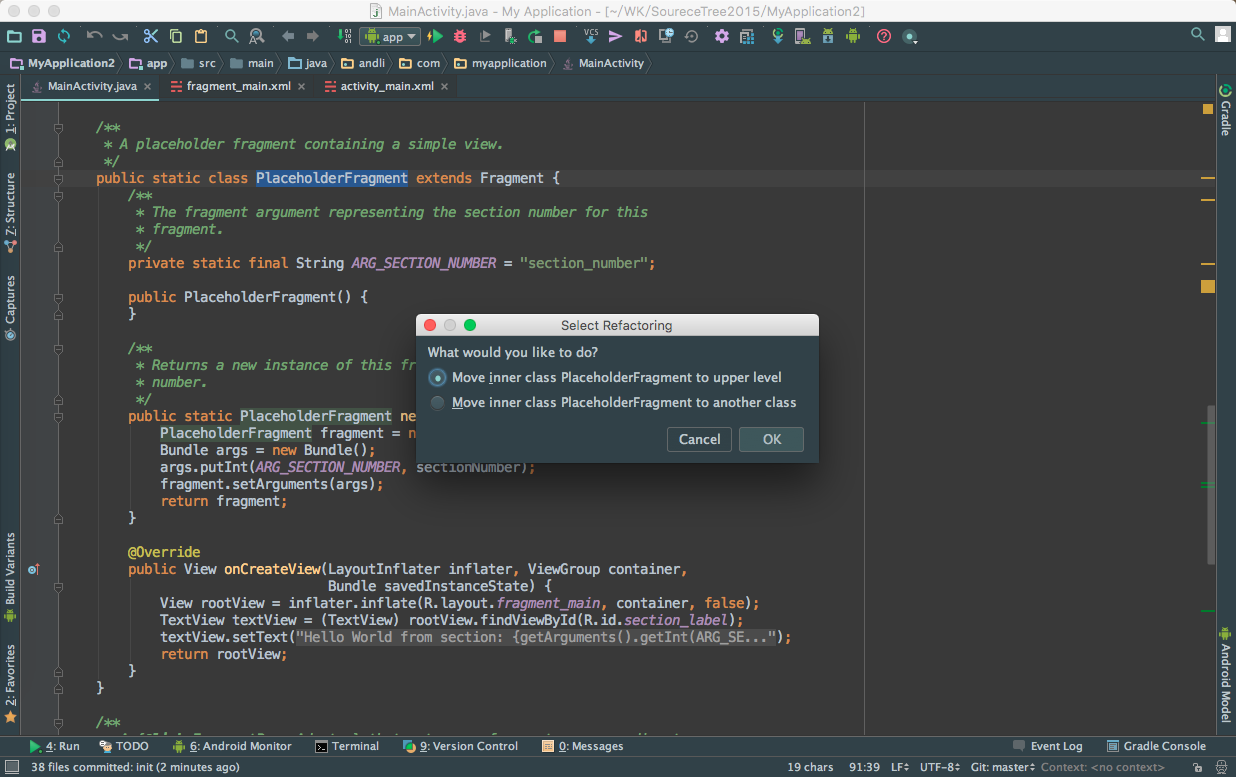Open the 9: Version Control tool window
Image resolution: width=1236 pixels, height=777 pixels.
tap(460, 746)
